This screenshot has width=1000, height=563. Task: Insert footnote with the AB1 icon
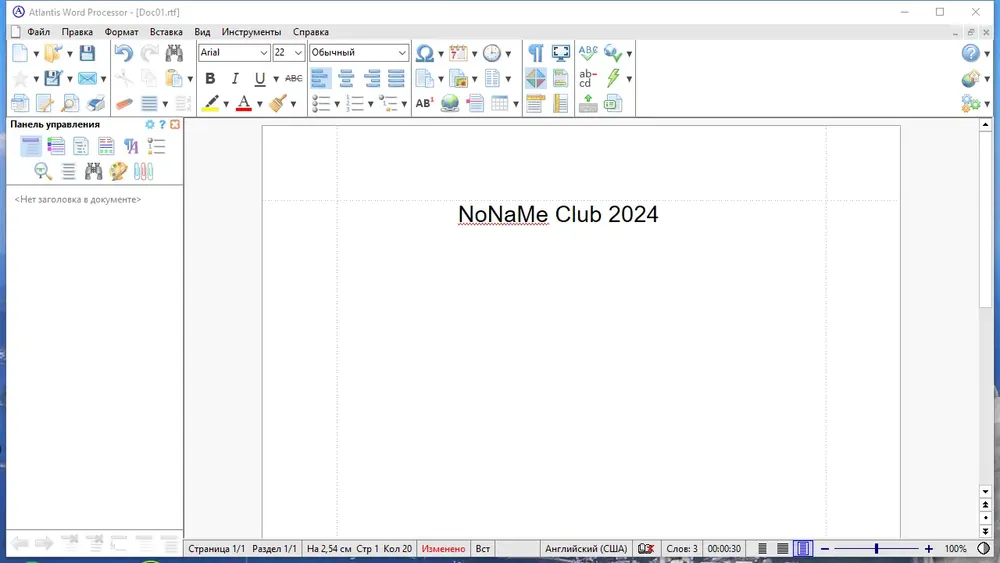click(424, 103)
